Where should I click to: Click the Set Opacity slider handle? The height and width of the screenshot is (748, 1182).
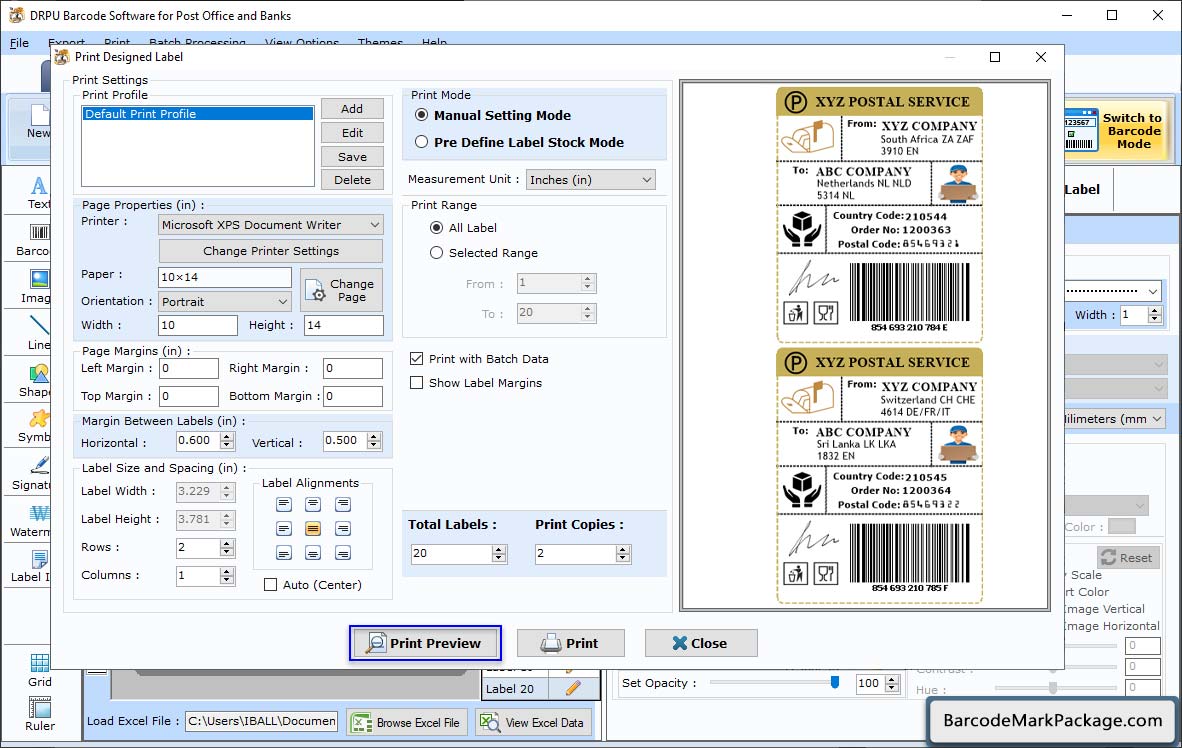[x=834, y=682]
